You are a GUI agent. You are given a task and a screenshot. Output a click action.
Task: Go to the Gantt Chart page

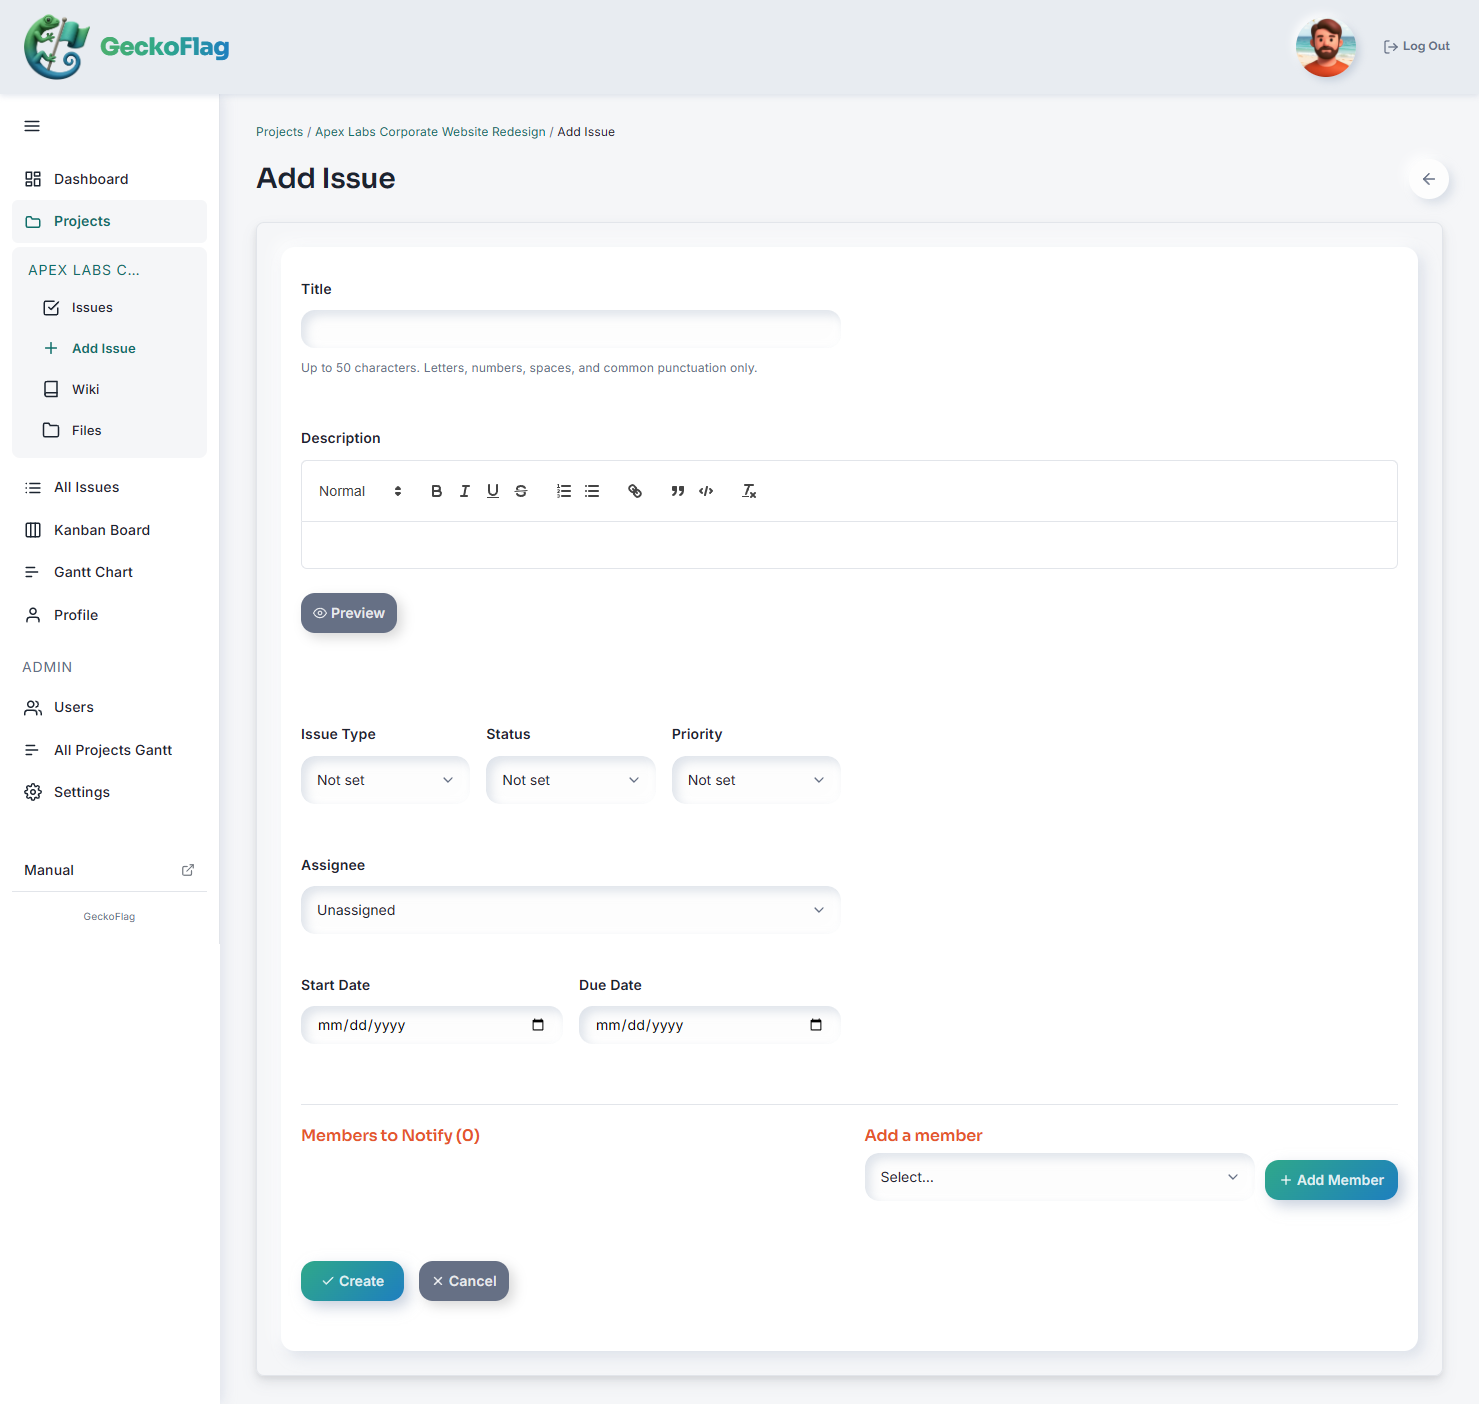[x=109, y=572]
